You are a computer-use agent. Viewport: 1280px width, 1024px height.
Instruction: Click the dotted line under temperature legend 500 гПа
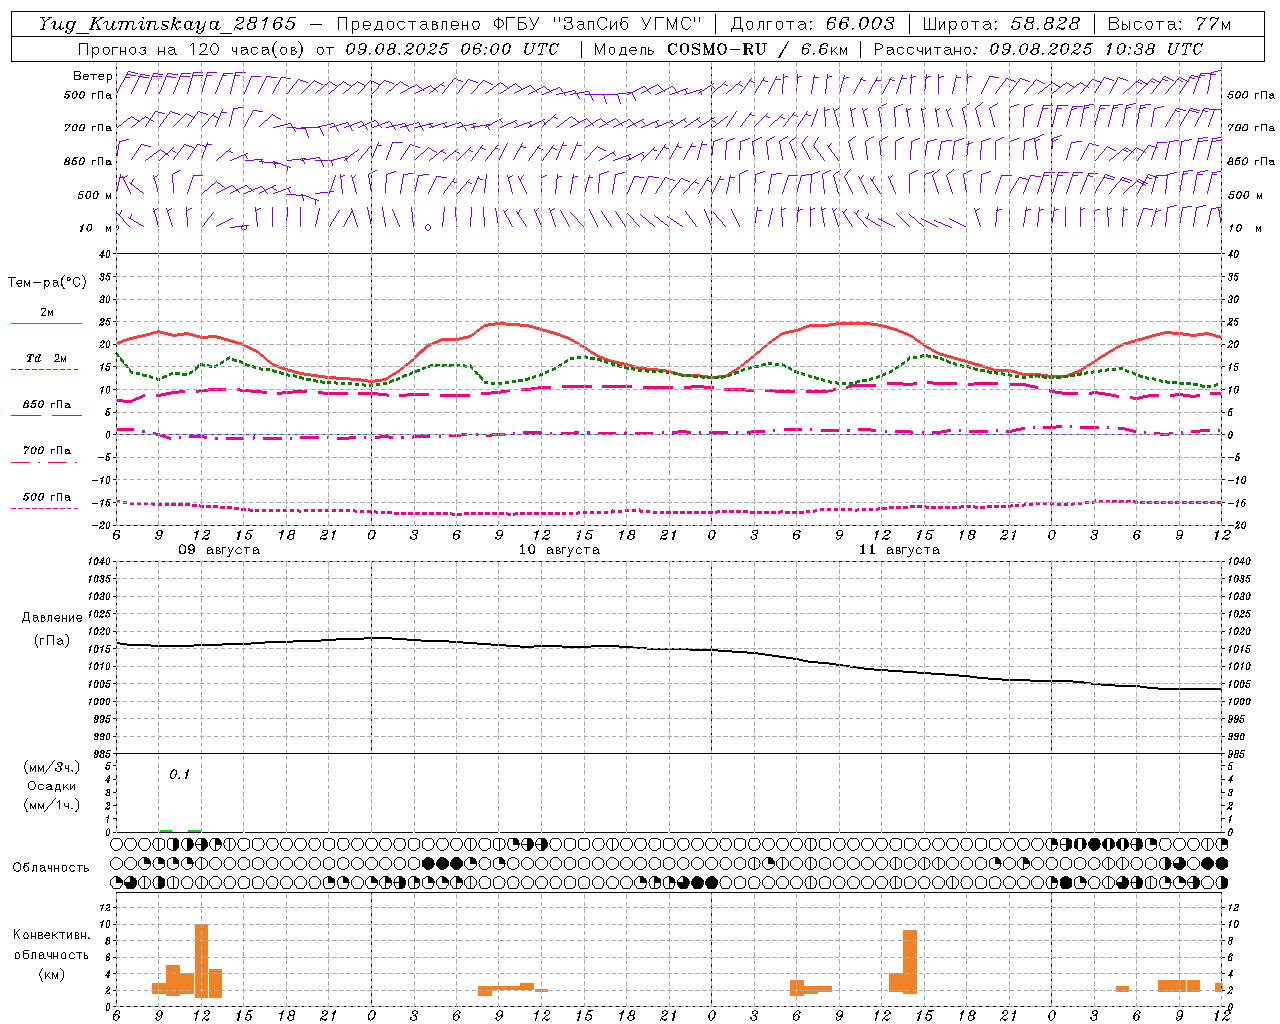tap(46, 508)
